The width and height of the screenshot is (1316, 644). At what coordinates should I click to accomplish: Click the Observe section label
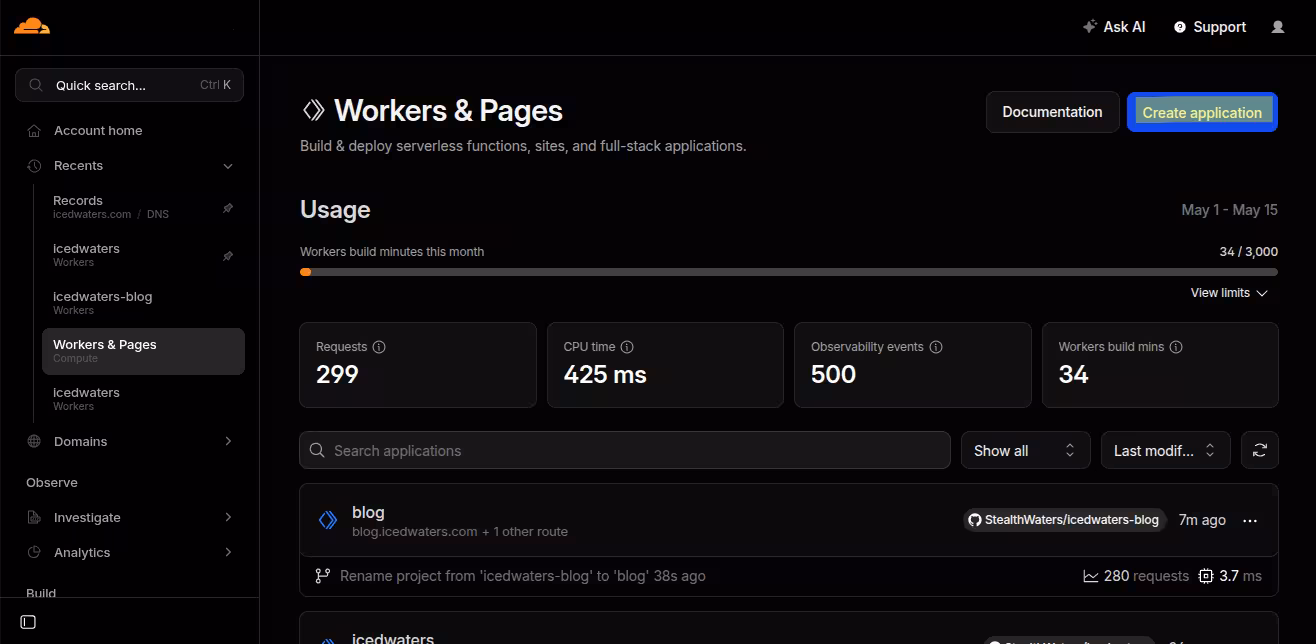coord(52,483)
